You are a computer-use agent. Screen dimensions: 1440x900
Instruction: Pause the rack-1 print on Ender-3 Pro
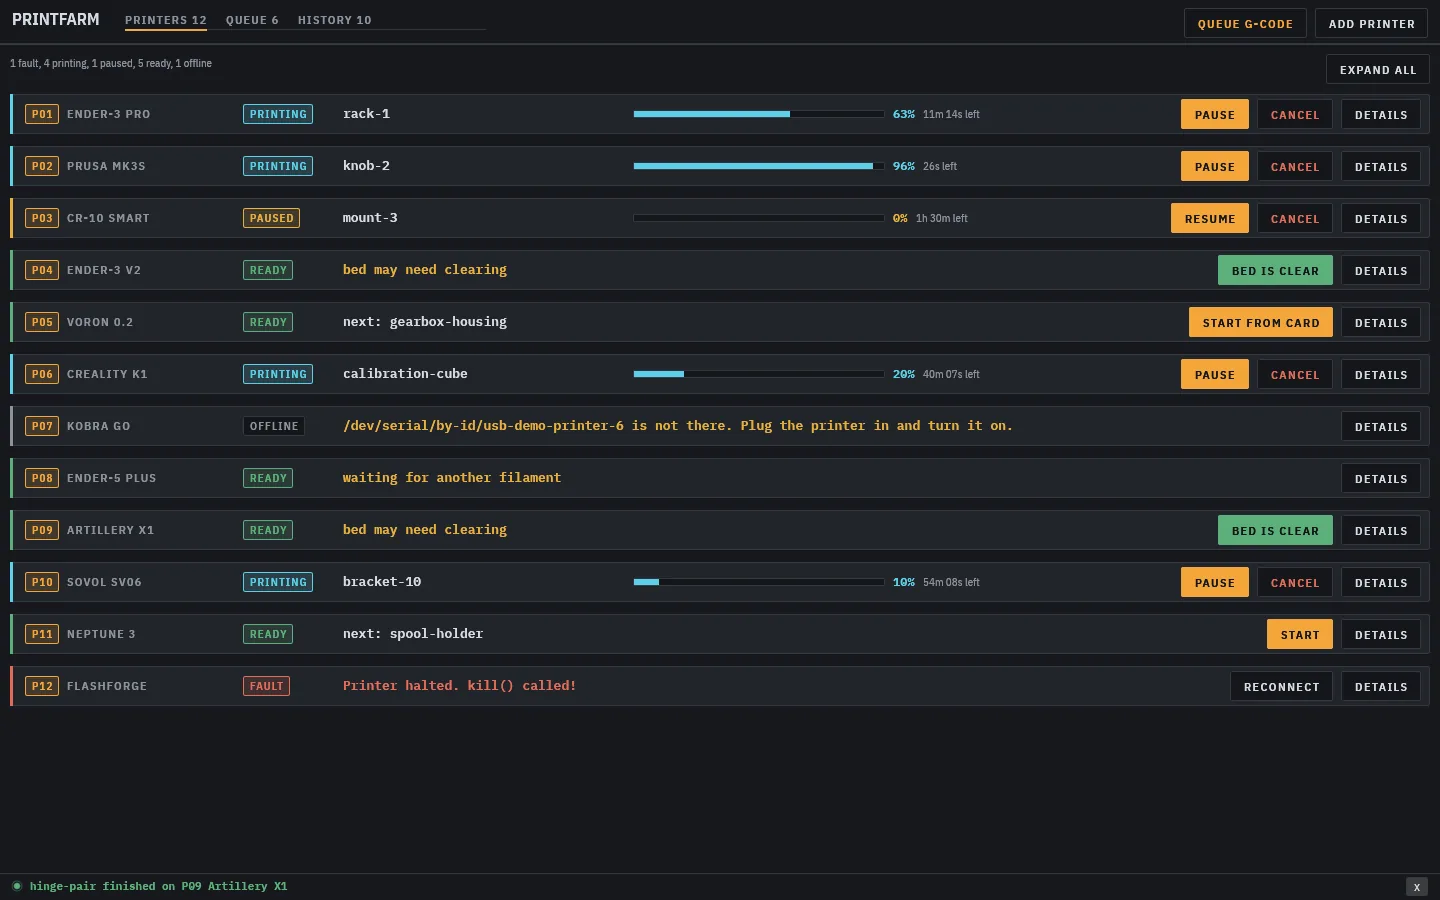[1214, 115]
